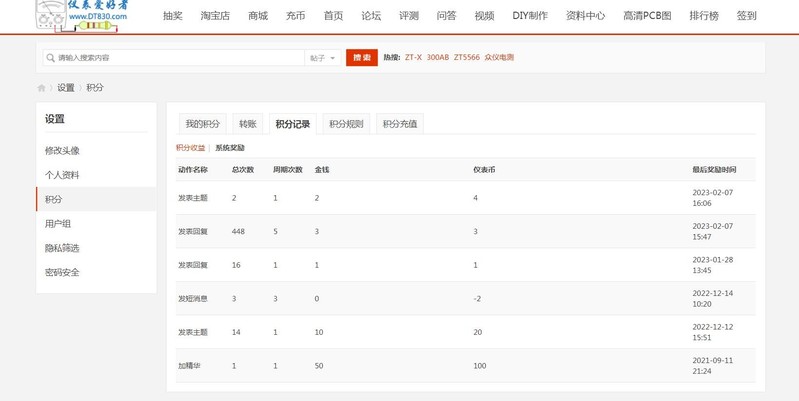799x401 pixels.
Task: Click the home breadcrumb icon
Action: tap(41, 88)
